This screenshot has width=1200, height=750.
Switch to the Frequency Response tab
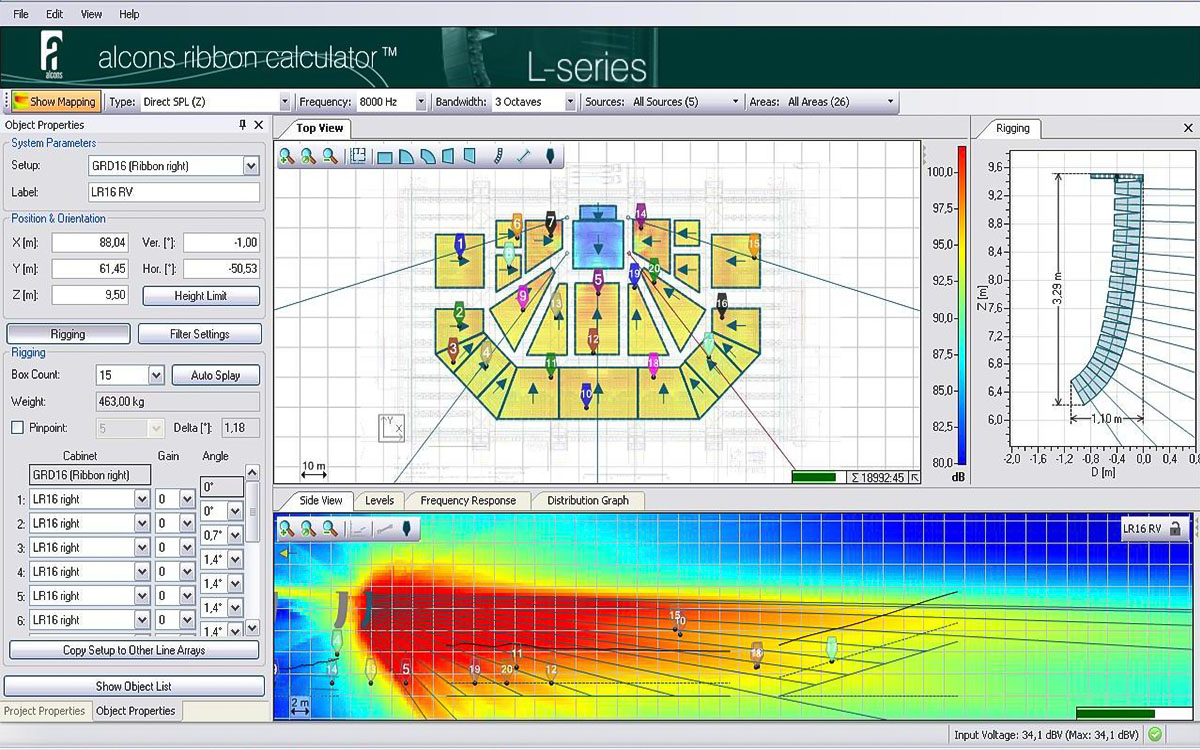click(468, 500)
